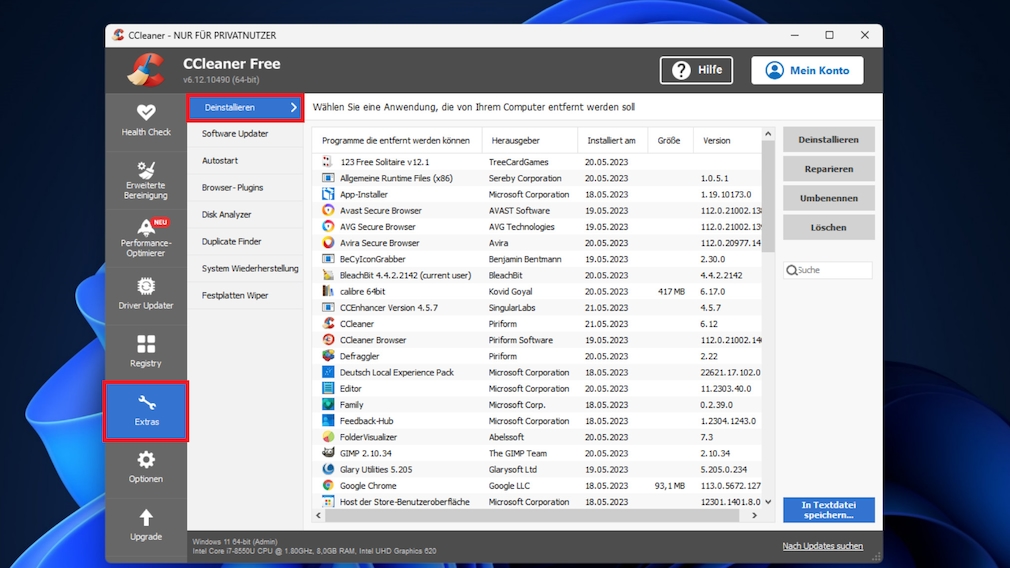Switch to the Autostart tab
The height and width of the screenshot is (568, 1010).
tap(220, 161)
